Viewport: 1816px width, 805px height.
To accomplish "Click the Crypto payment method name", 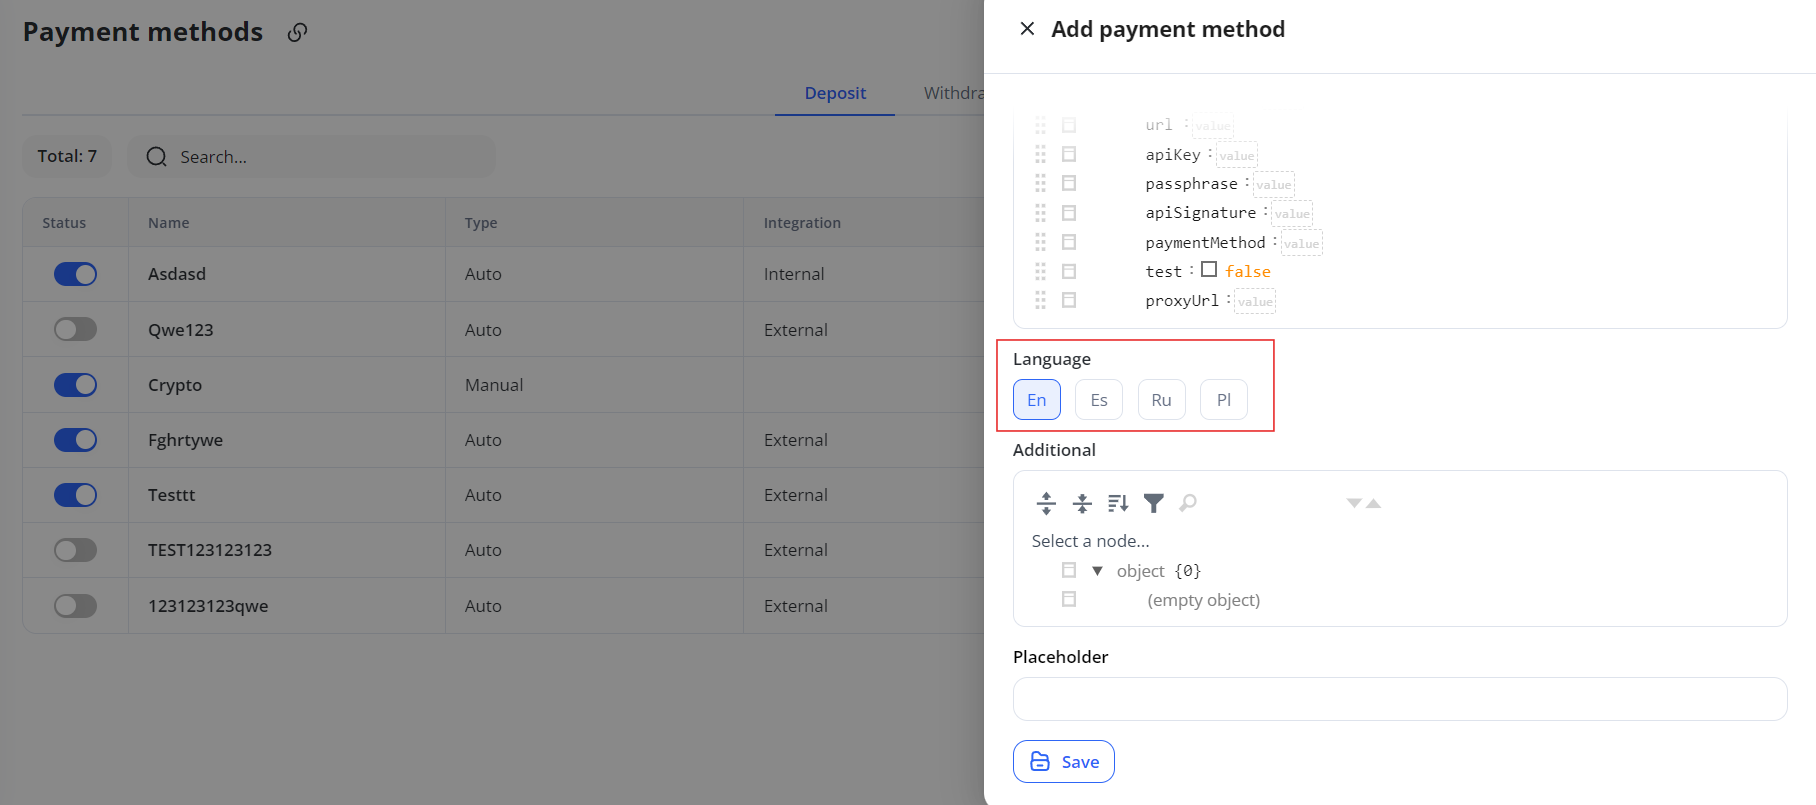I will 175,385.
